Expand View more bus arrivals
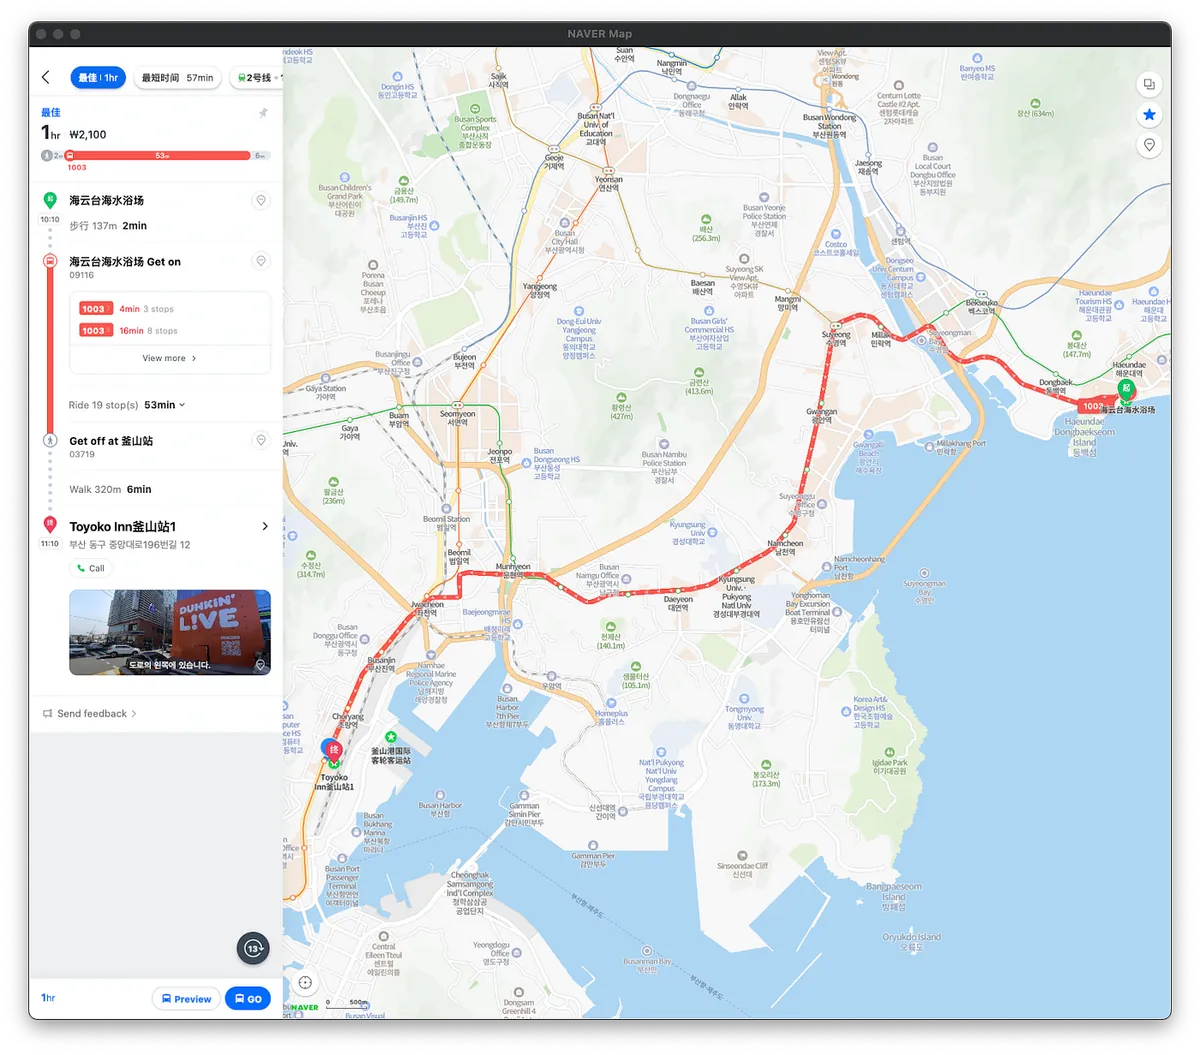This screenshot has width=1200, height=1055. point(169,358)
